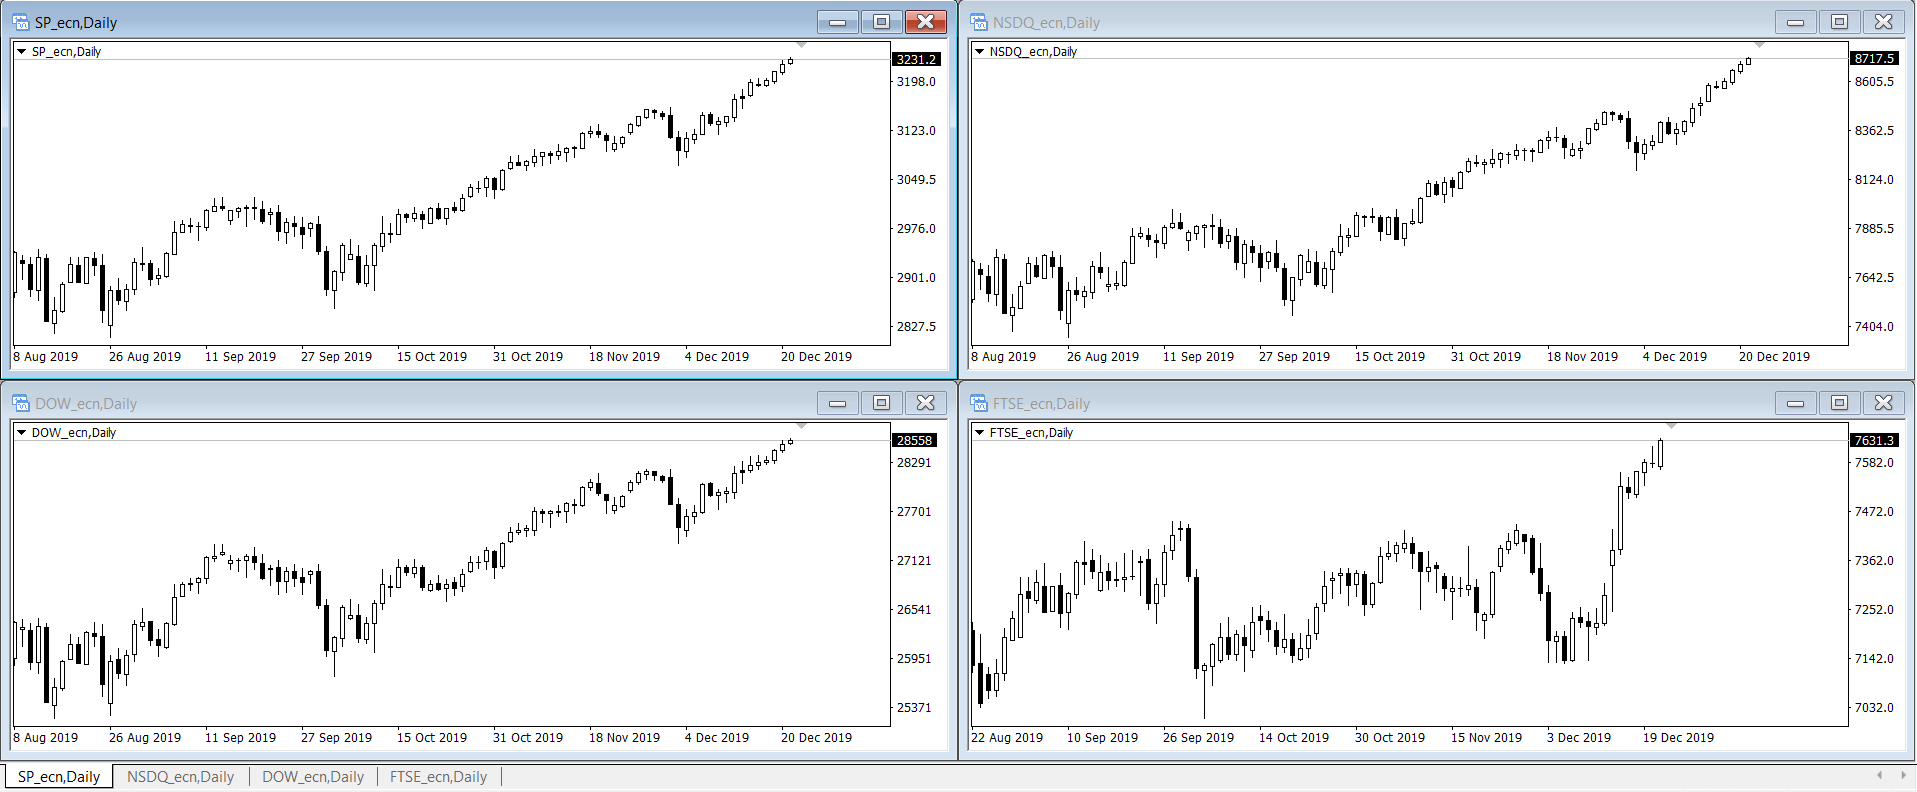Click the NSDQ chart shift marker triangle

point(1759,45)
